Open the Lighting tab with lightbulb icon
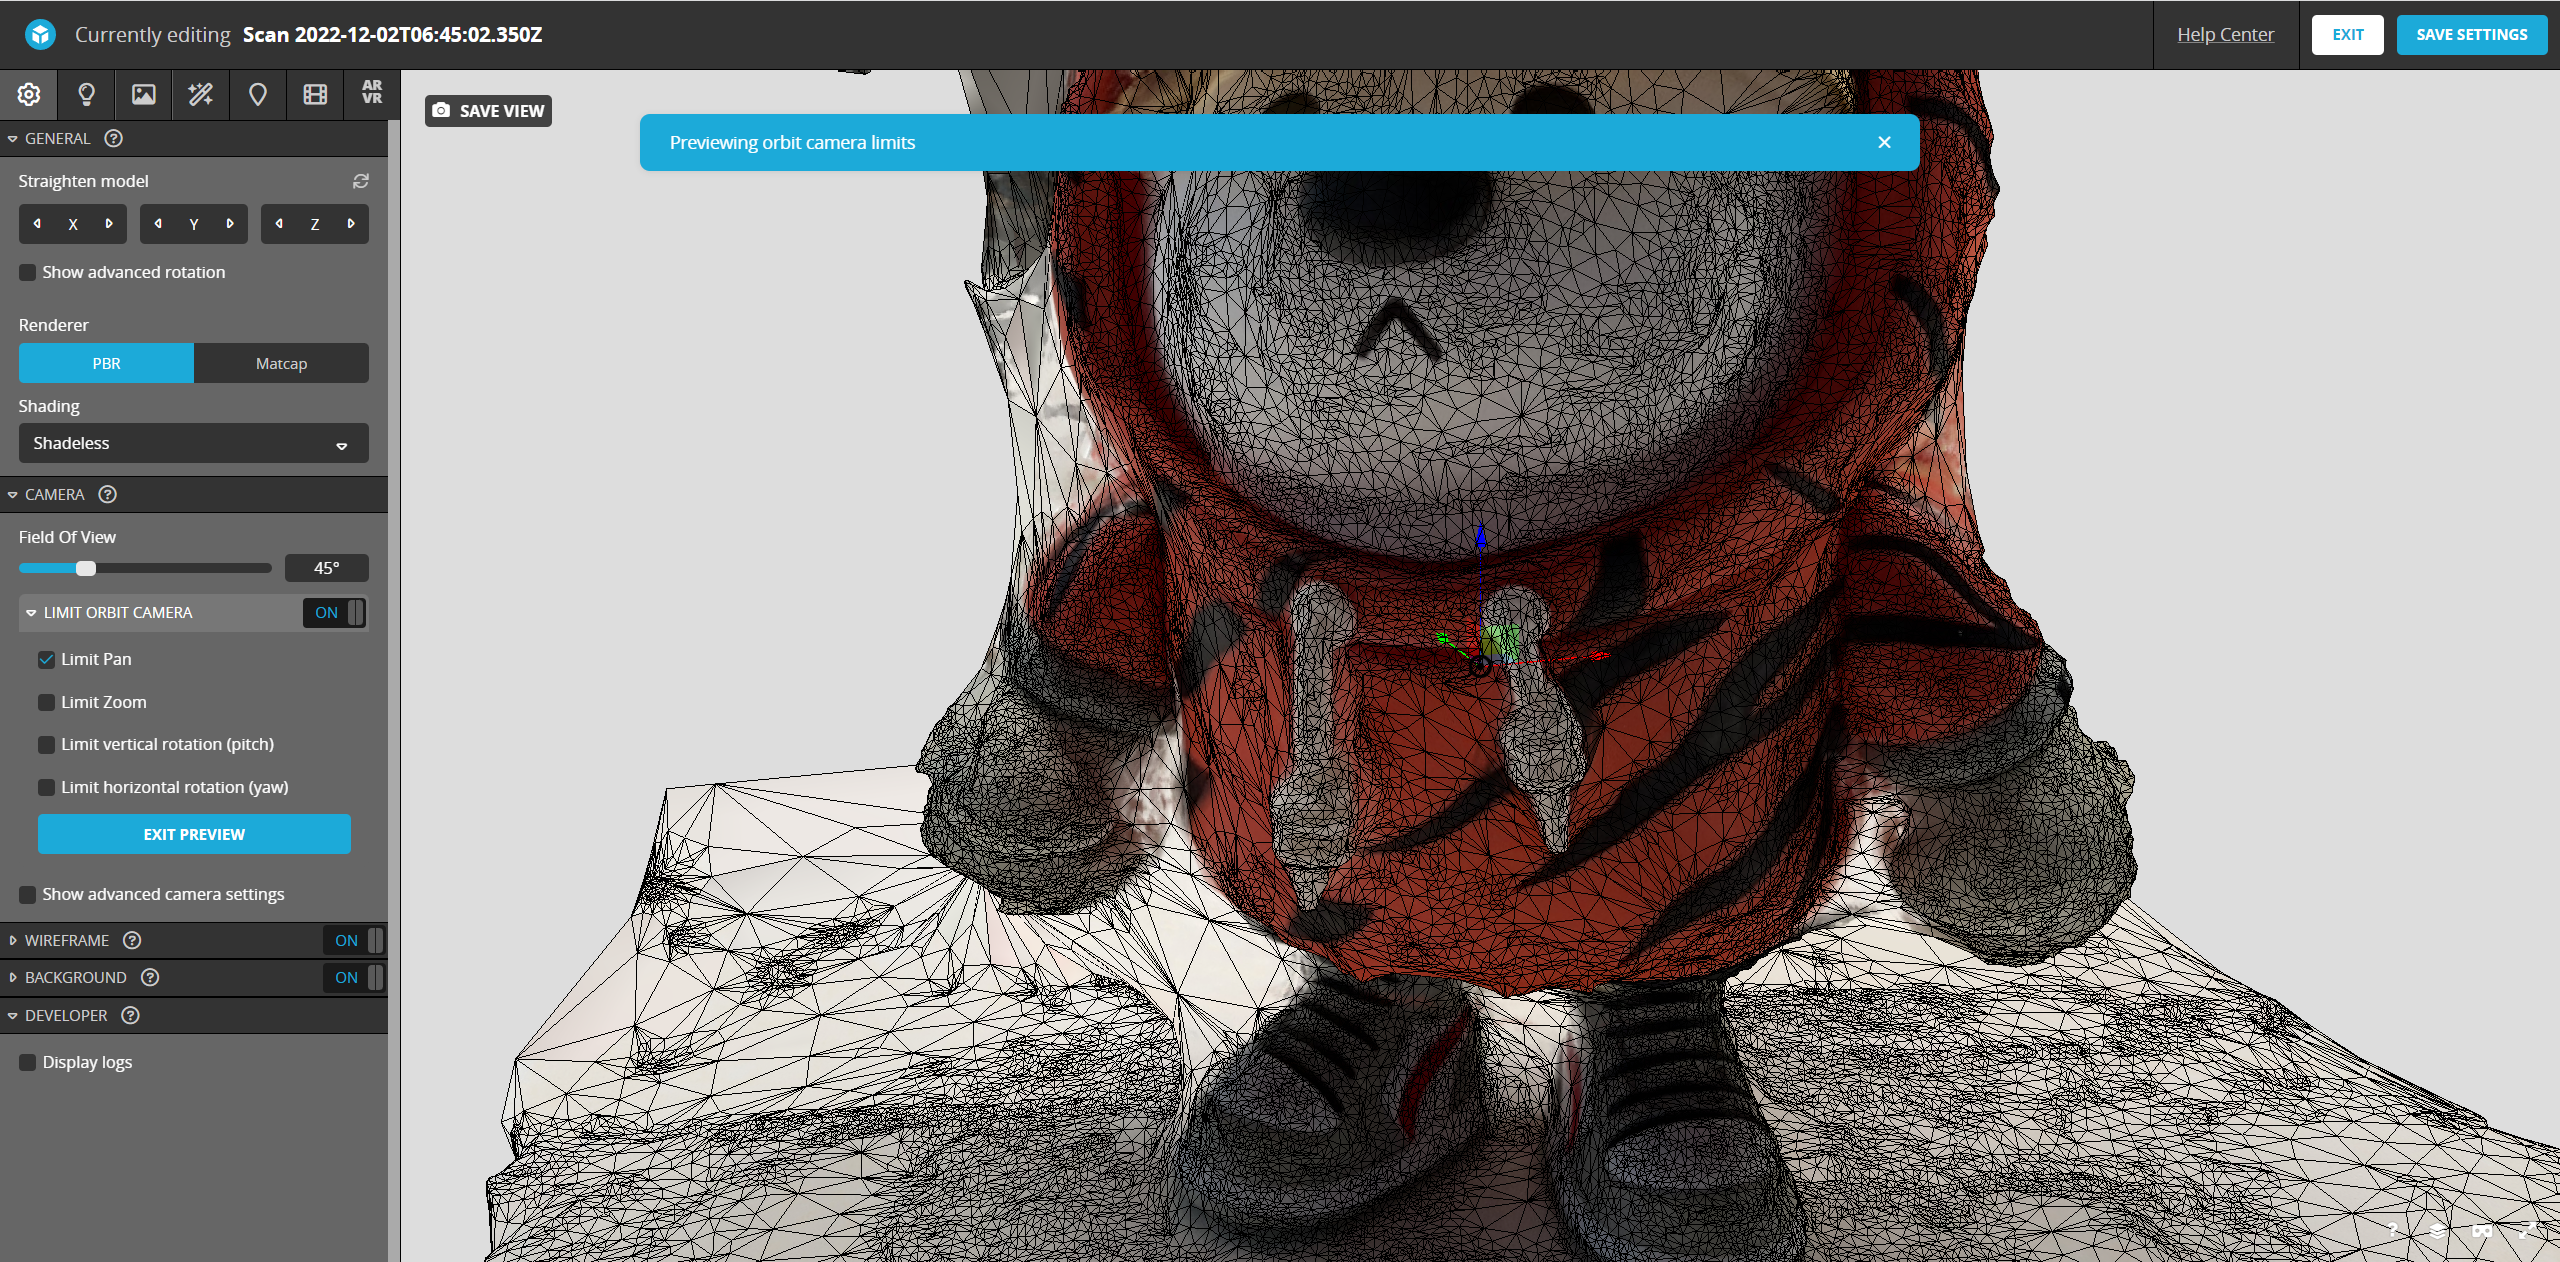The height and width of the screenshot is (1262, 2560). pos(86,95)
